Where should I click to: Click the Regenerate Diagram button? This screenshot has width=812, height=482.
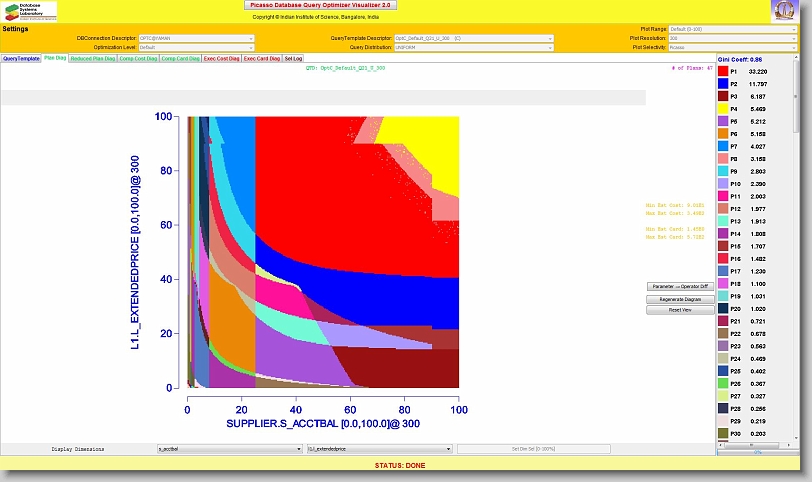coord(679,299)
